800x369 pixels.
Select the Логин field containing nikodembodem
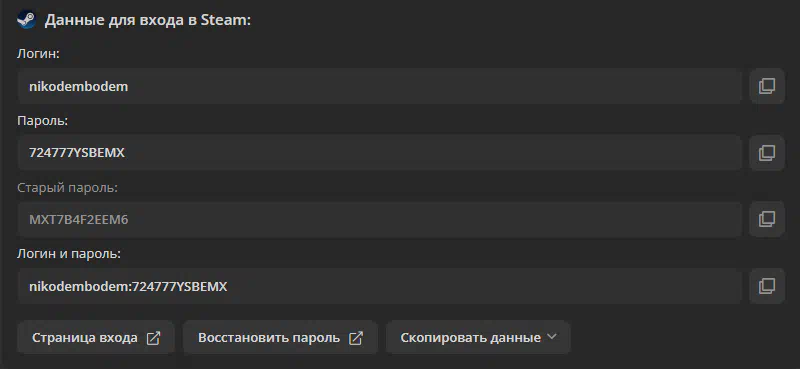point(380,86)
